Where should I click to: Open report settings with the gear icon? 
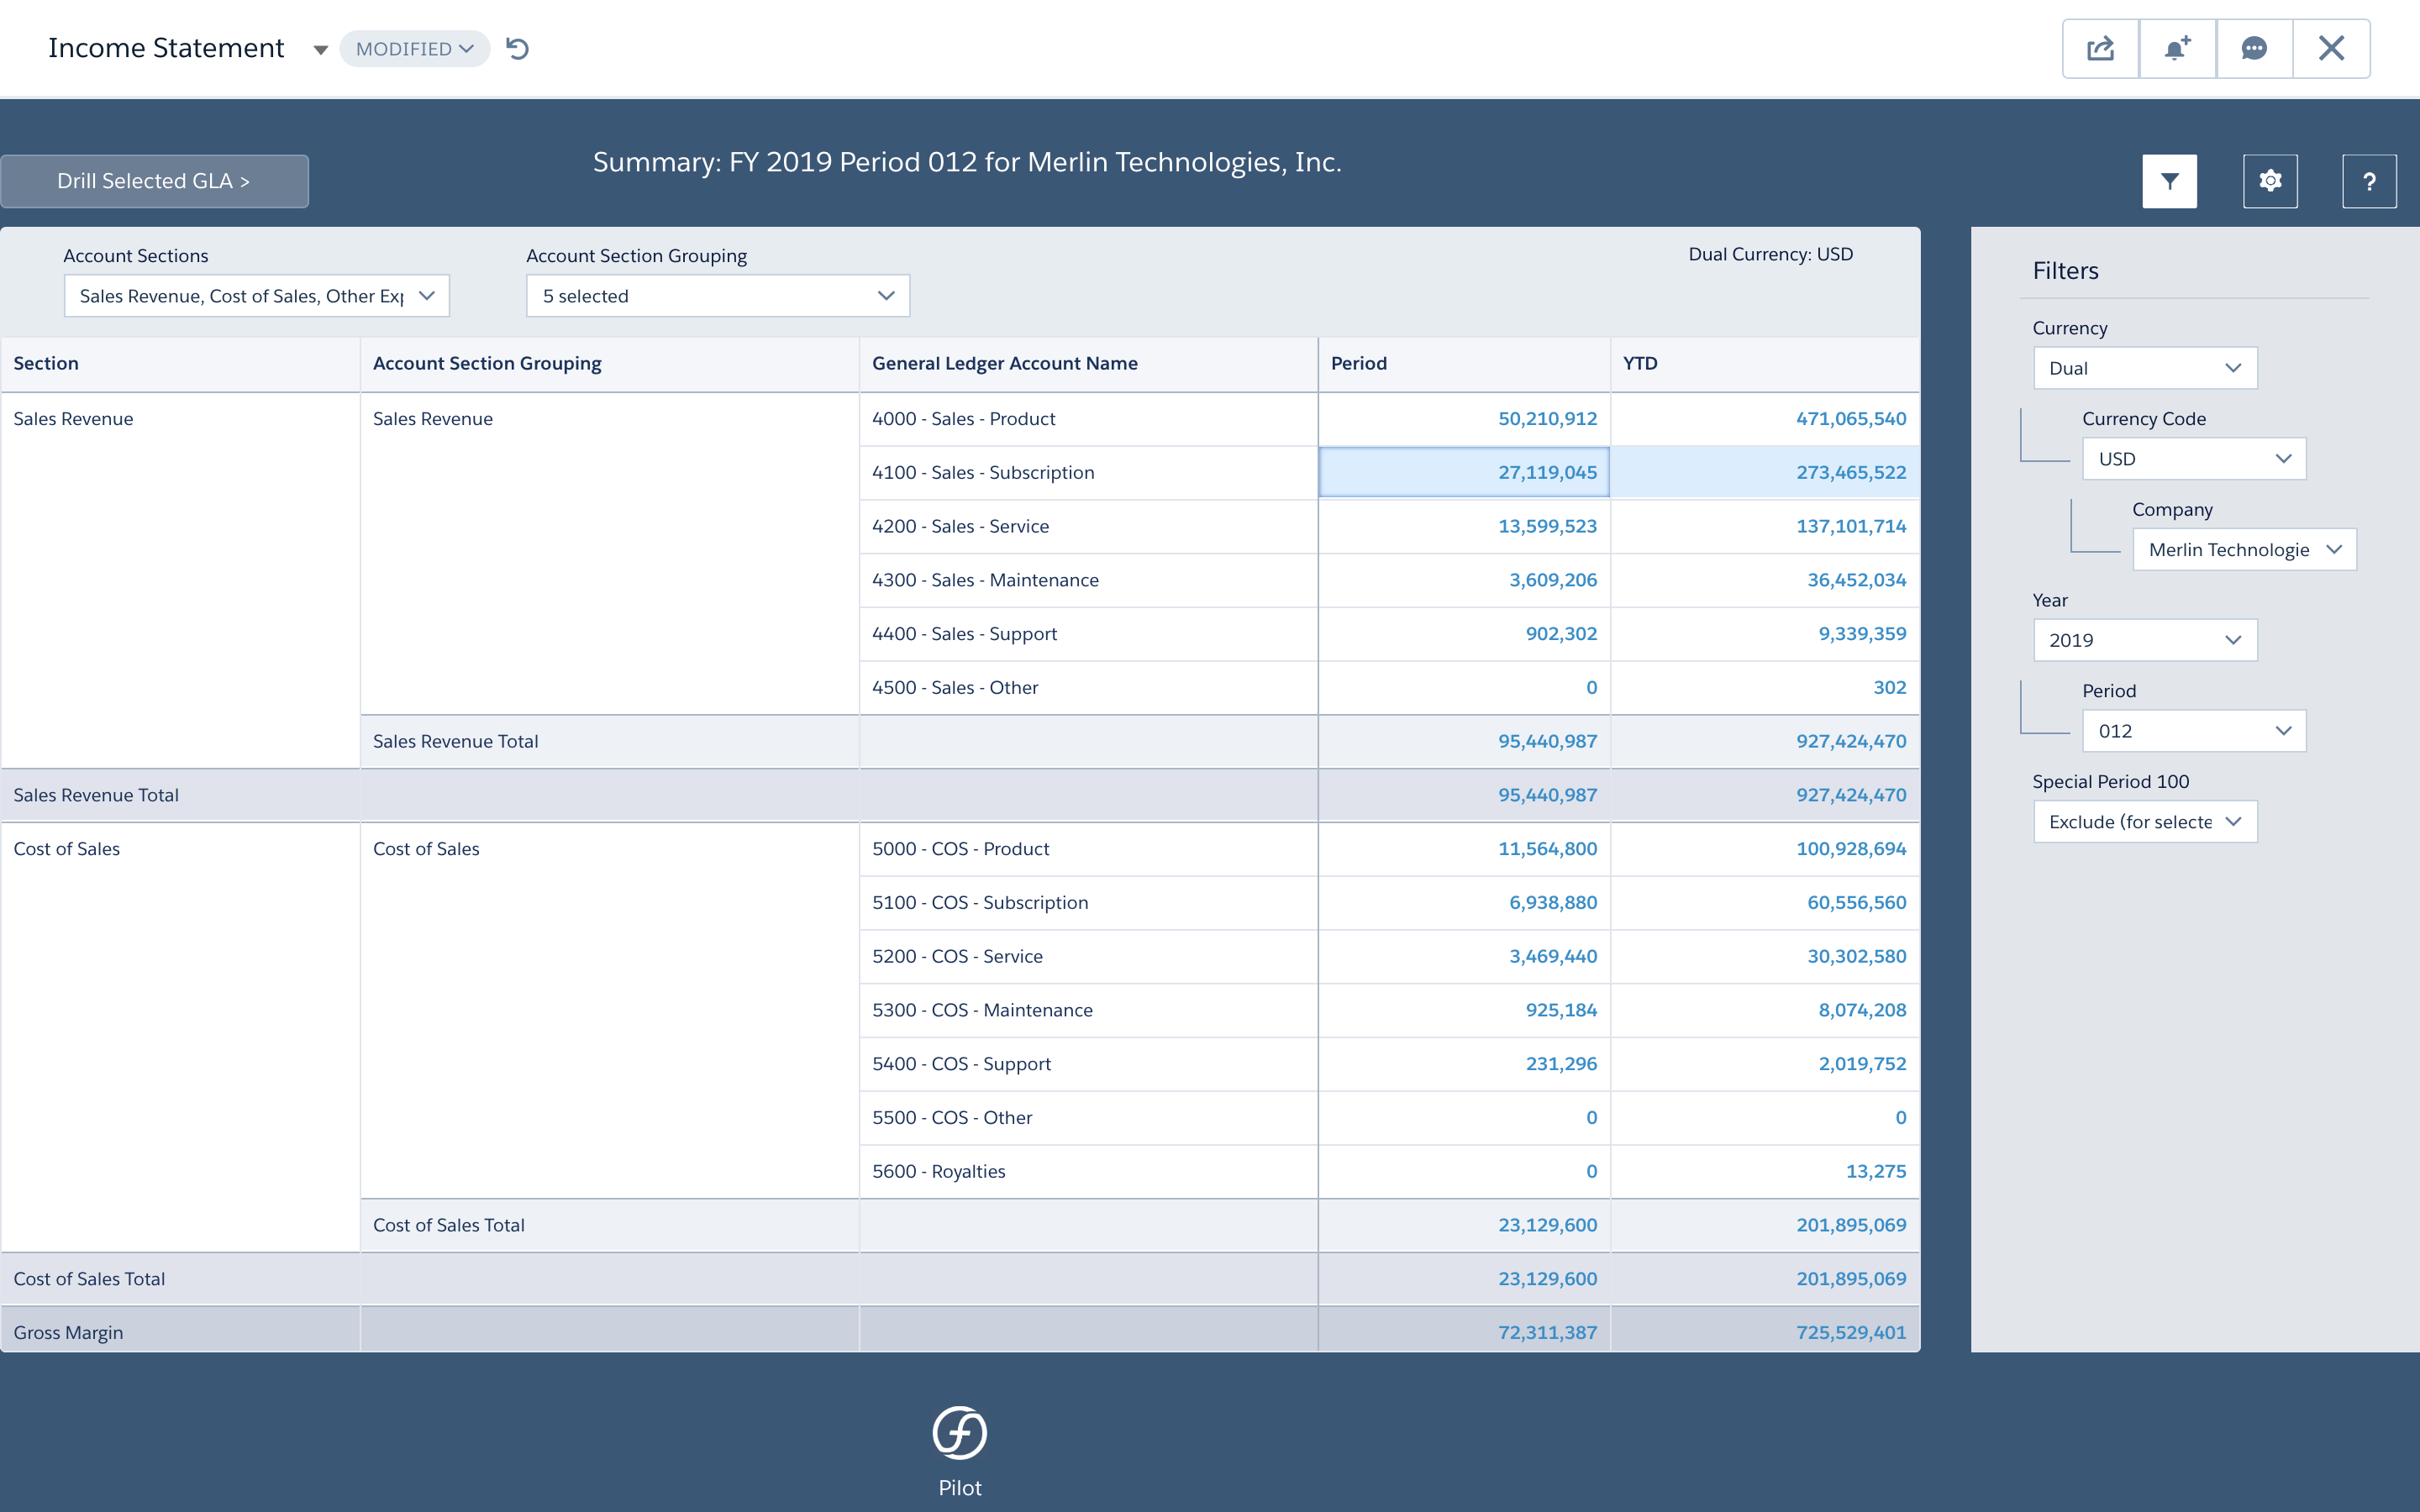2270,181
